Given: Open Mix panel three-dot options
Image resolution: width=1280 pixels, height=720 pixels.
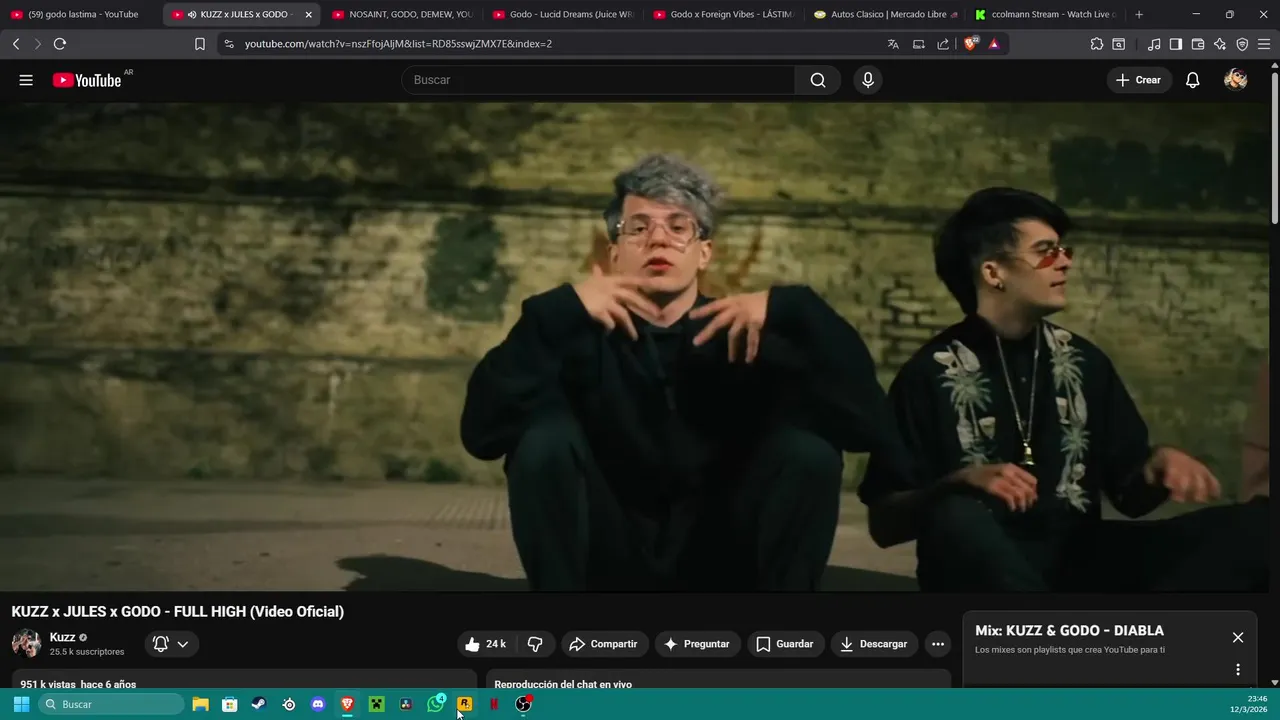Looking at the screenshot, I should (1238, 670).
